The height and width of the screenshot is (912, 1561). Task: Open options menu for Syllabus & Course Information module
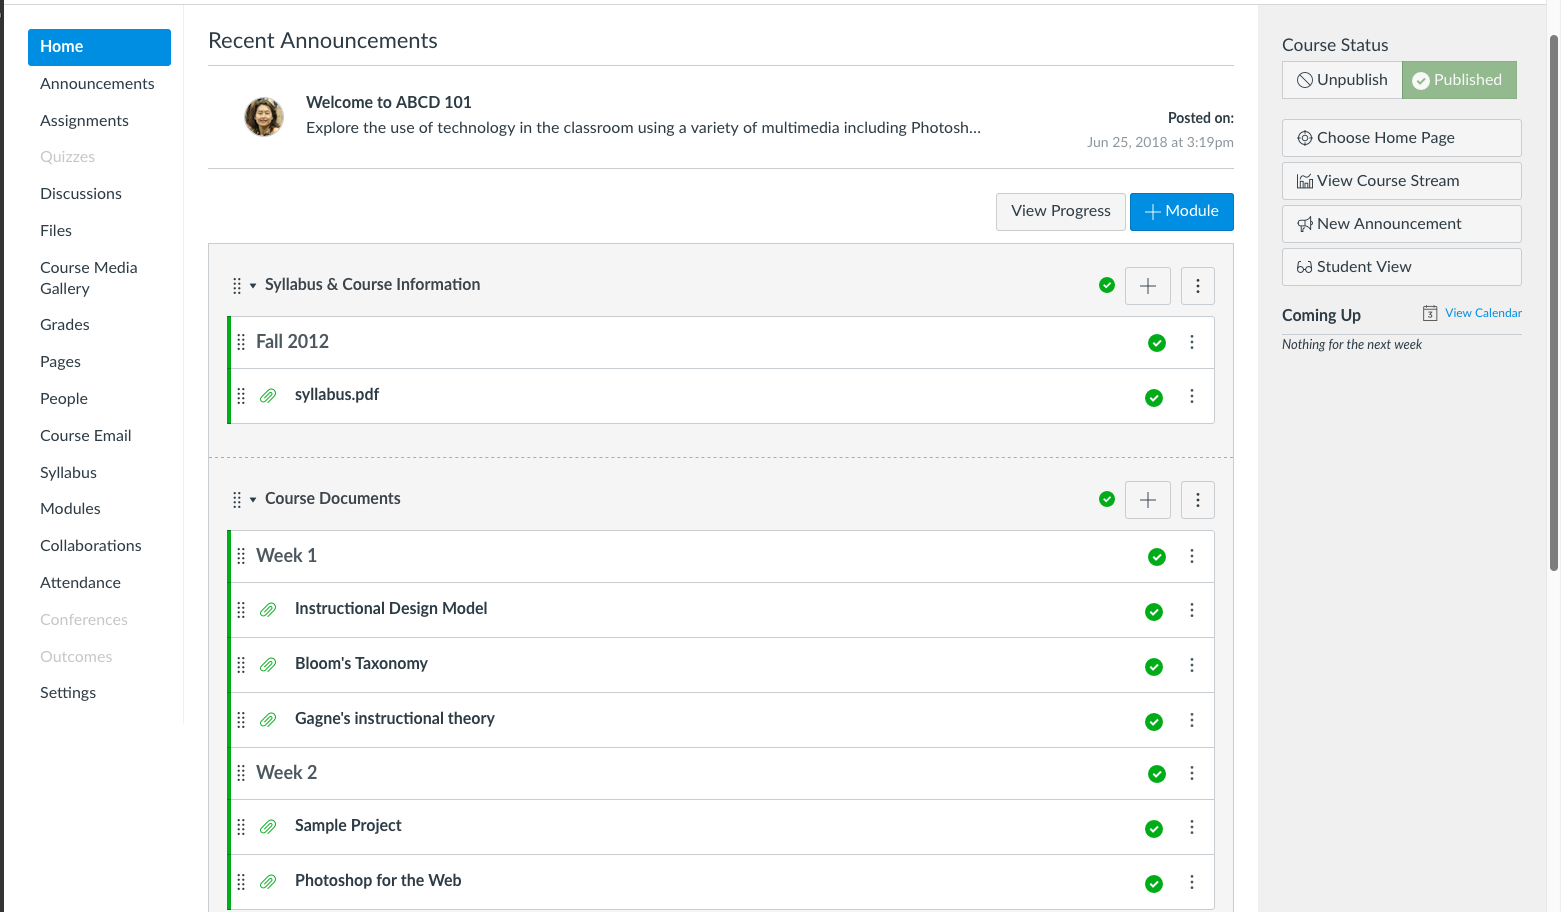click(1197, 286)
